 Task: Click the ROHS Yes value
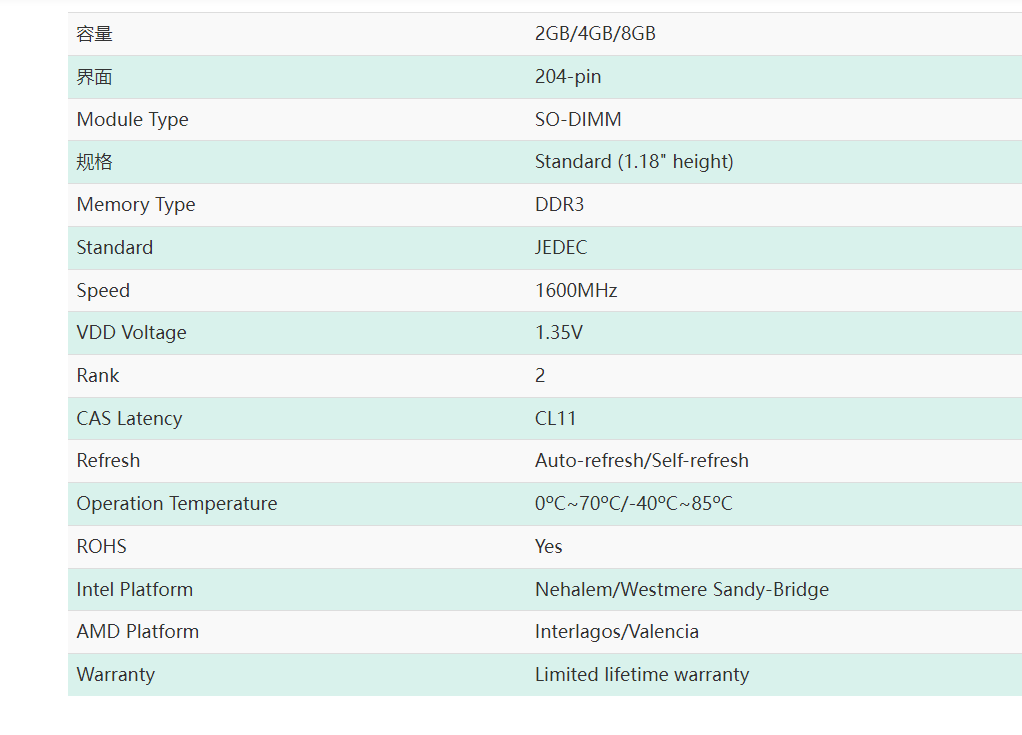[x=548, y=547]
